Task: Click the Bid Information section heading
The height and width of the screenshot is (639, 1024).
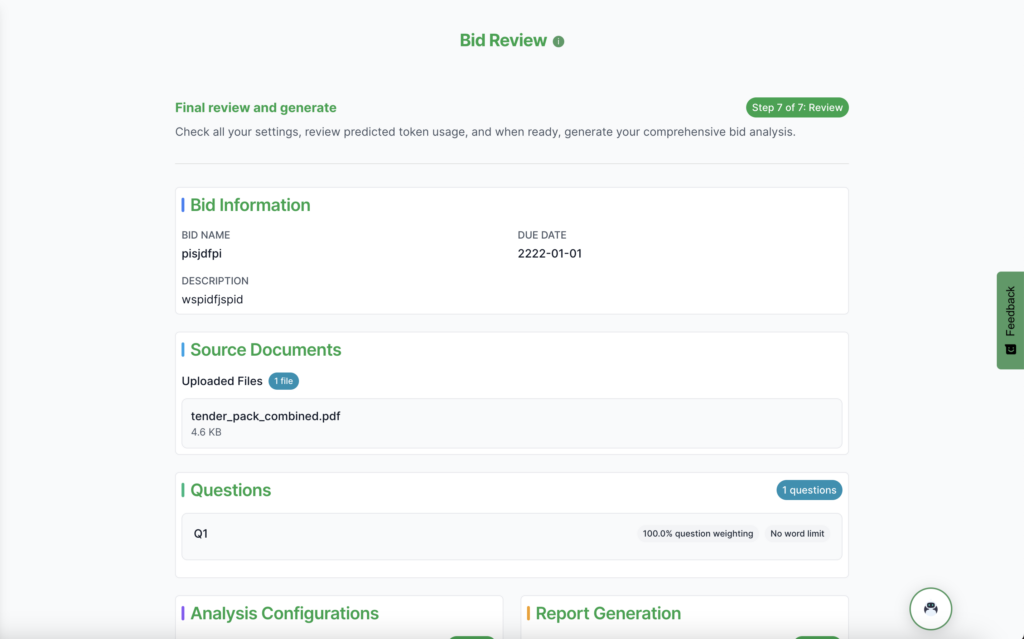Action: (x=250, y=205)
